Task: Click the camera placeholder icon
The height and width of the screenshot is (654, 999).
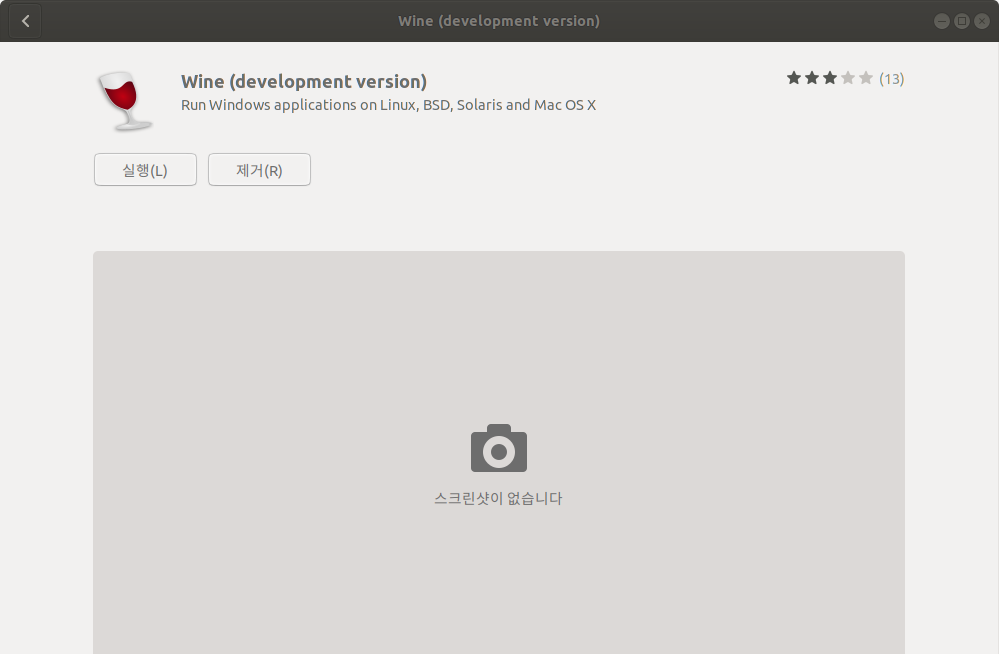Action: 499,448
